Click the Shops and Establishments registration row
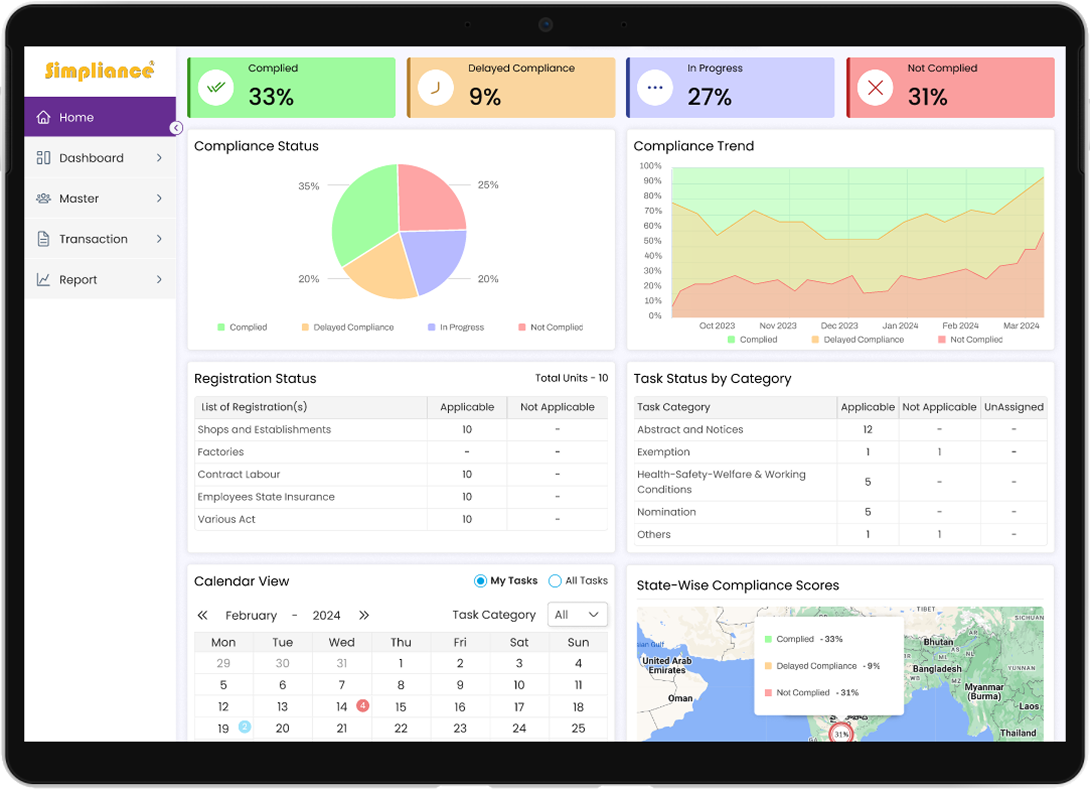1090x790 pixels. [265, 430]
